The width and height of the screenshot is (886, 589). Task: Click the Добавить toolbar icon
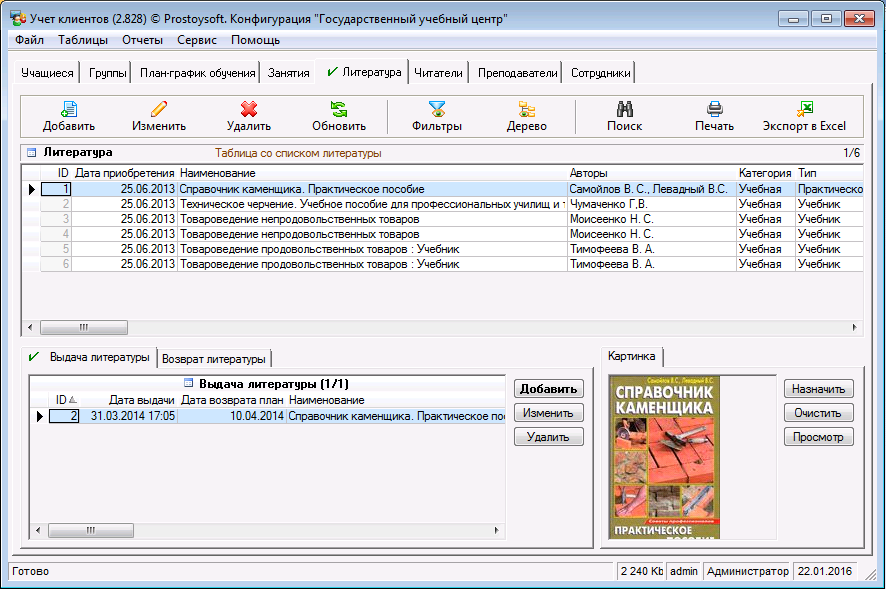tap(68, 110)
